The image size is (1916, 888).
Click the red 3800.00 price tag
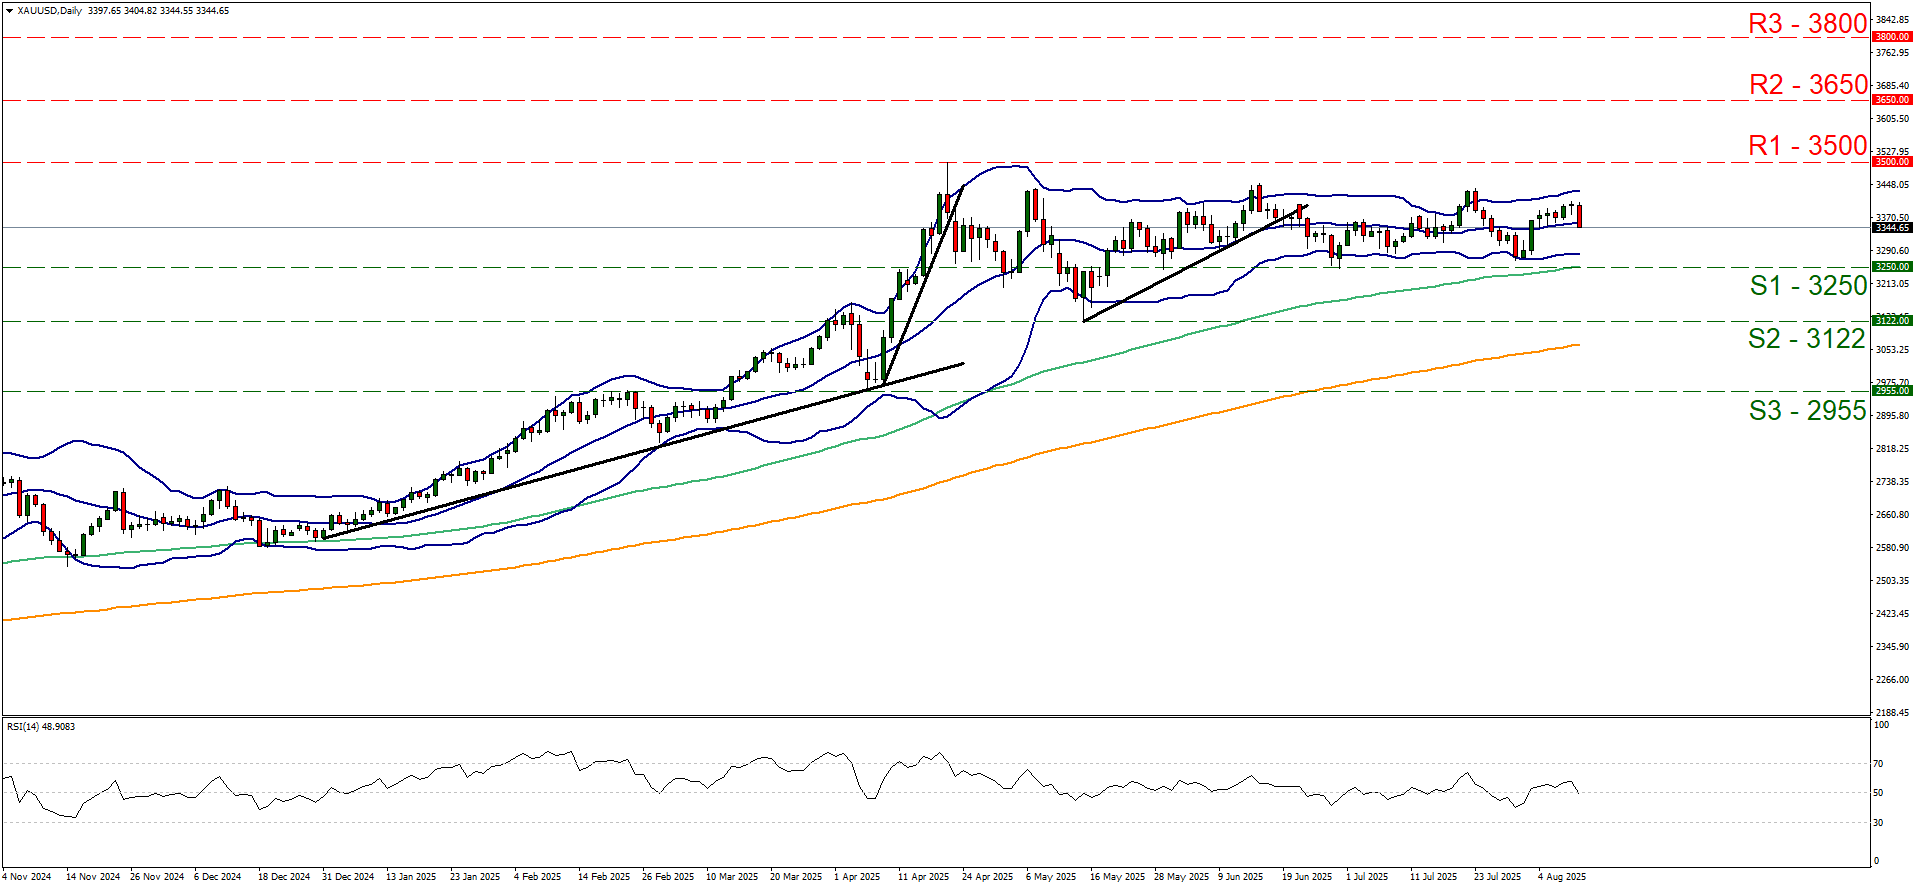(1891, 37)
